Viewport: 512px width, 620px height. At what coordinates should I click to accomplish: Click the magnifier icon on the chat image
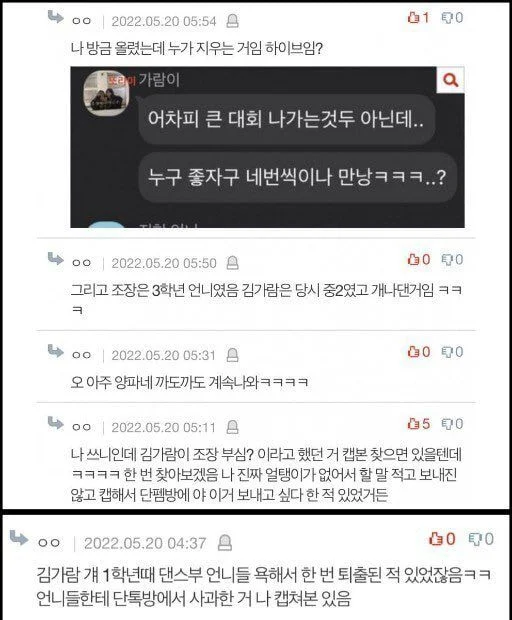click(450, 80)
